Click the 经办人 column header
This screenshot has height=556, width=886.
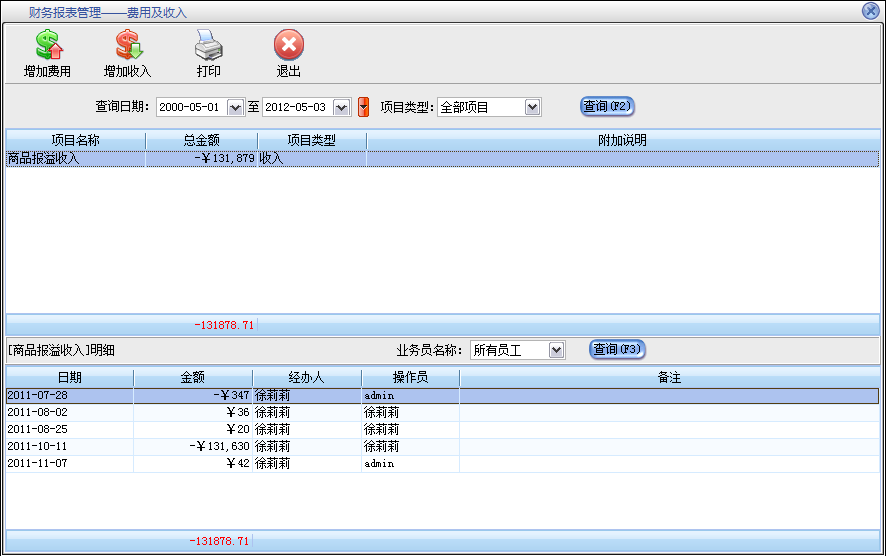click(x=306, y=378)
